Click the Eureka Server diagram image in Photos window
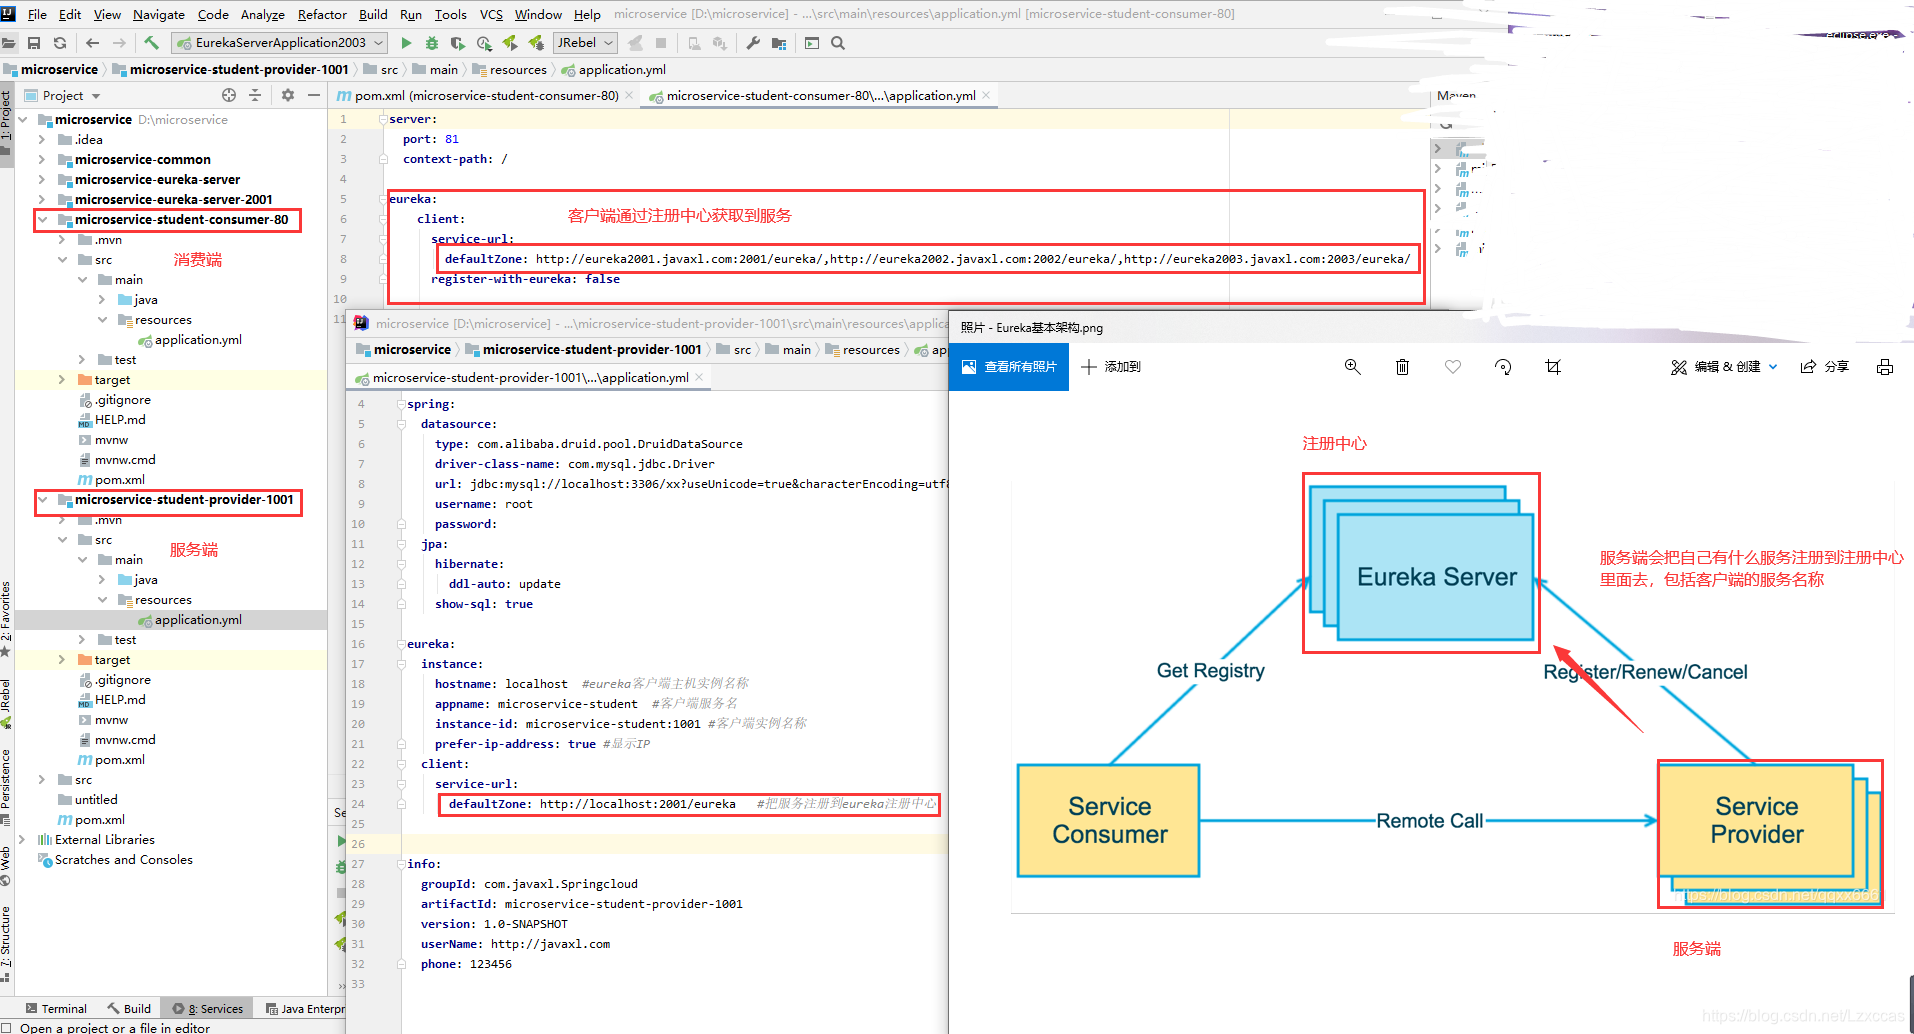 point(1421,563)
